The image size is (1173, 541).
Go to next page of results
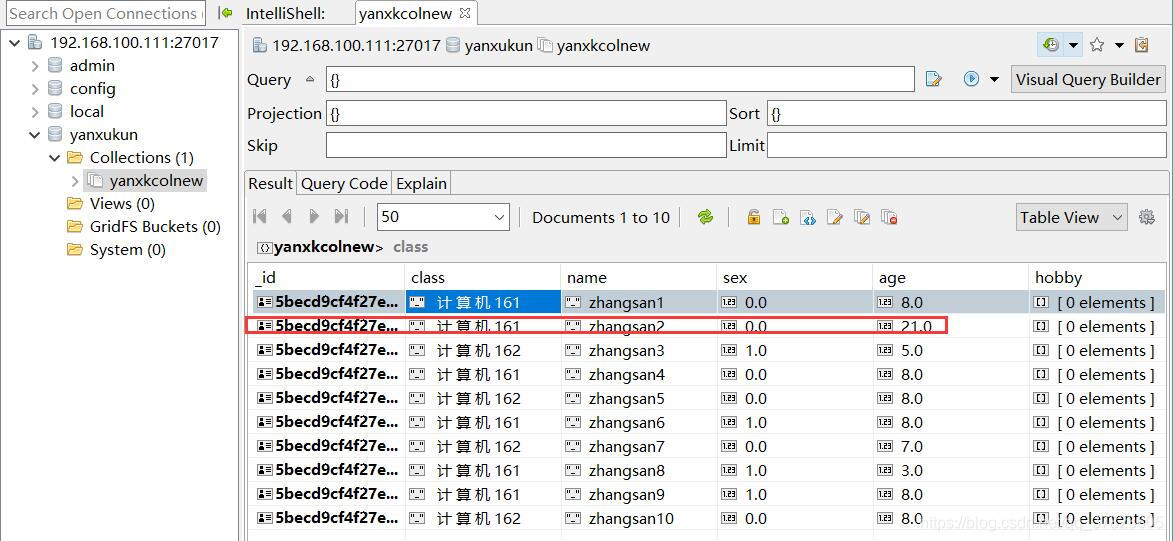[314, 217]
